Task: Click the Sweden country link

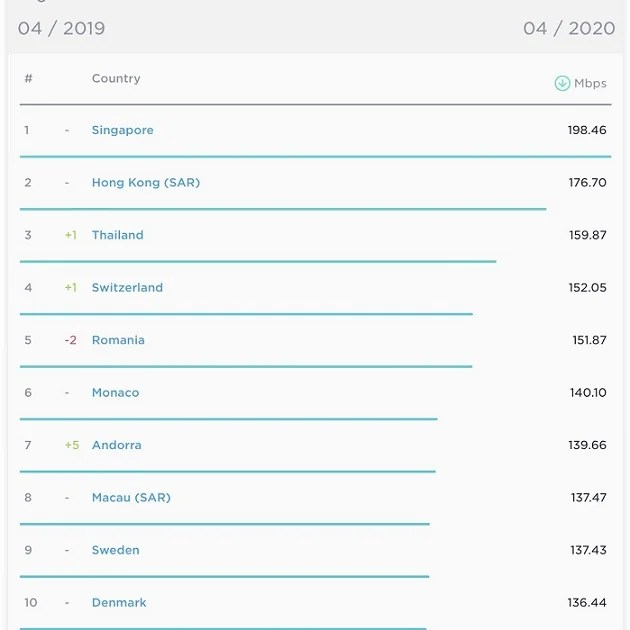Action: [x=115, y=550]
